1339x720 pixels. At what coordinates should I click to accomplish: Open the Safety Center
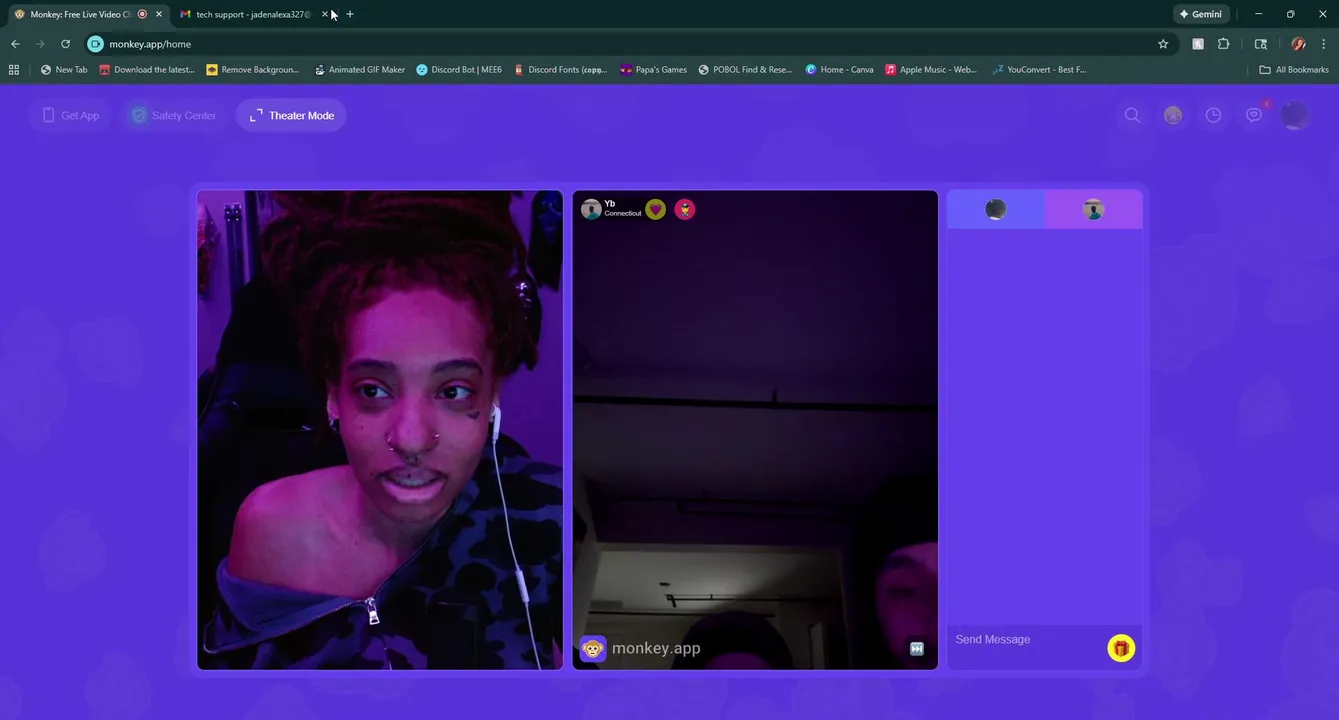tap(174, 115)
